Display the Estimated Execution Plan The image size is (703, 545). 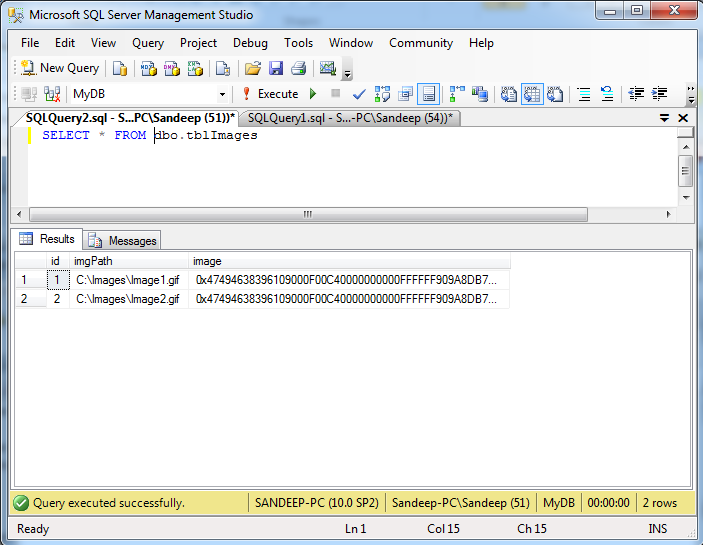pyautogui.click(x=382, y=94)
